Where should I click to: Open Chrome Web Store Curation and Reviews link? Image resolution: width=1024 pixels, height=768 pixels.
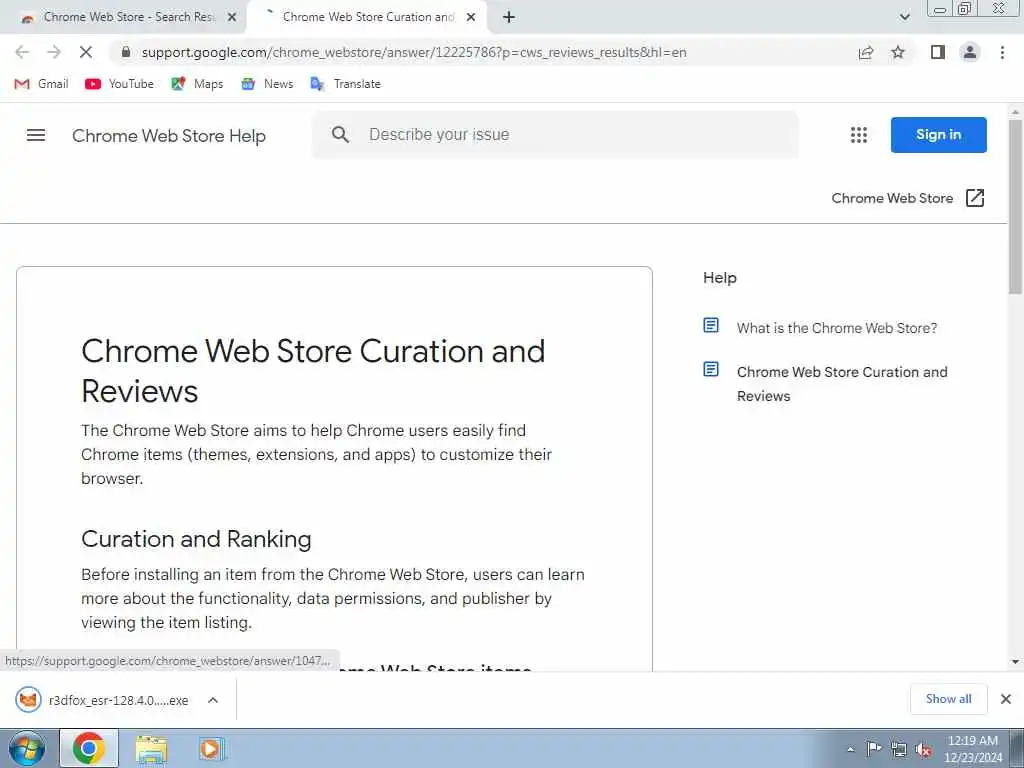click(x=842, y=384)
